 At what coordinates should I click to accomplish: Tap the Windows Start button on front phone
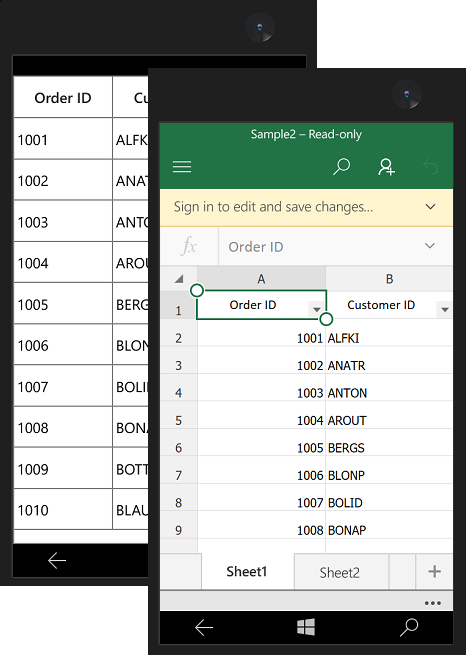point(306,627)
